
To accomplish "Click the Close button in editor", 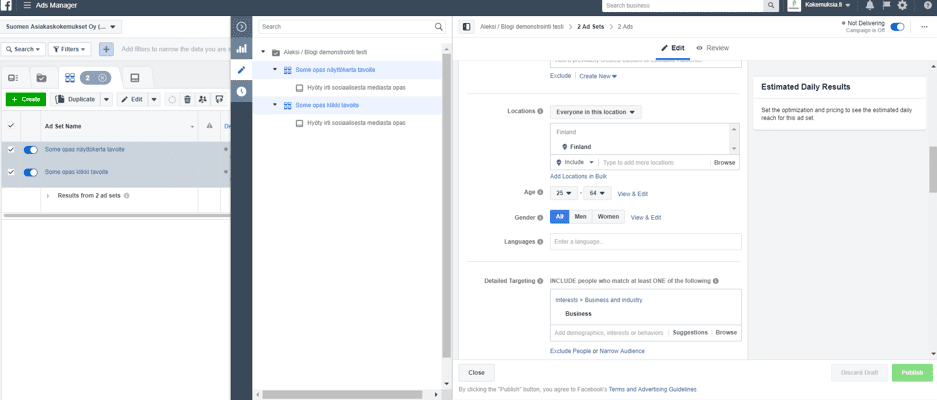I will [x=476, y=372].
